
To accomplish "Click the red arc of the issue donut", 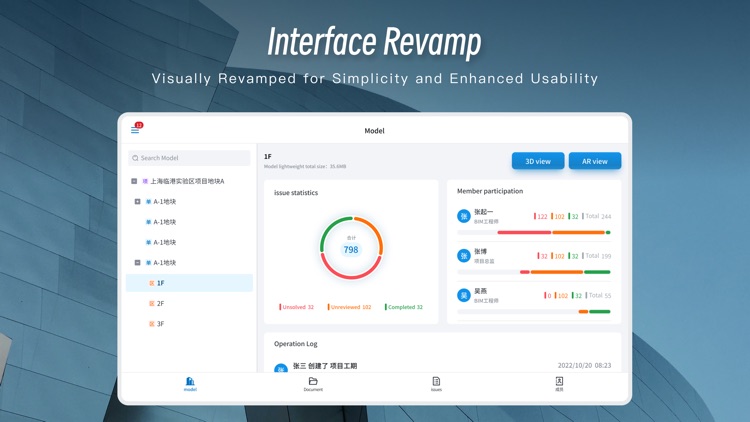I will (351, 276).
